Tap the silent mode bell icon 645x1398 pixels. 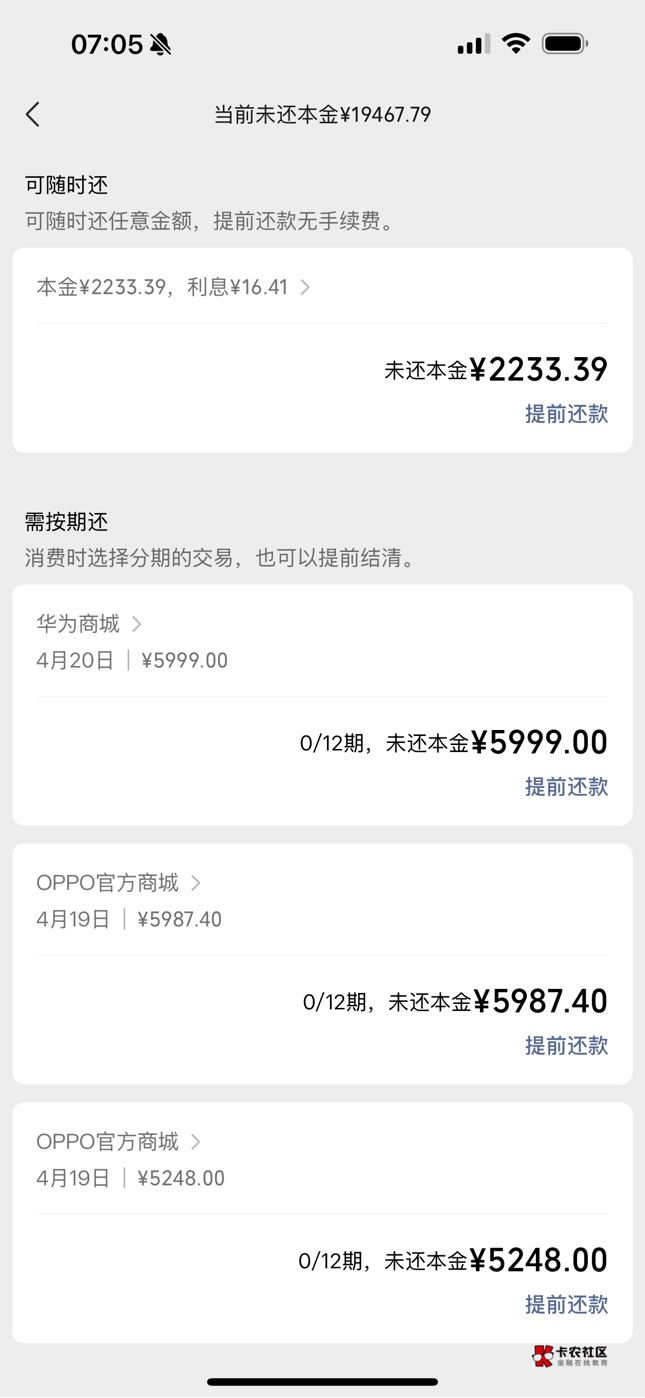coord(160,44)
